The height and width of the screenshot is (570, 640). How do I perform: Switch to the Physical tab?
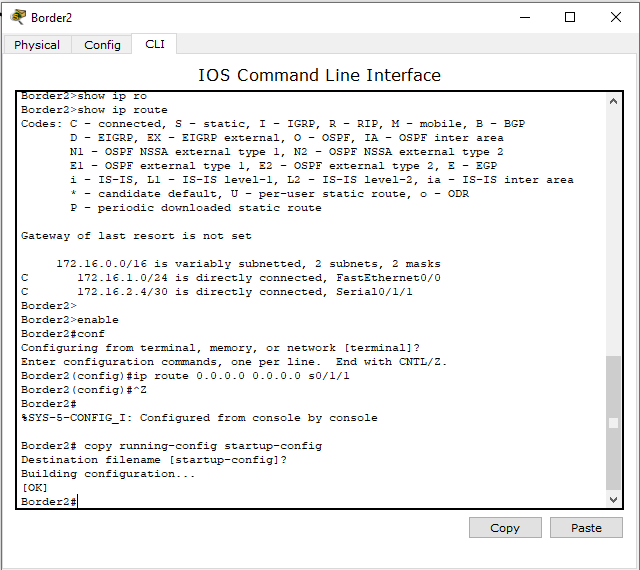tap(37, 45)
